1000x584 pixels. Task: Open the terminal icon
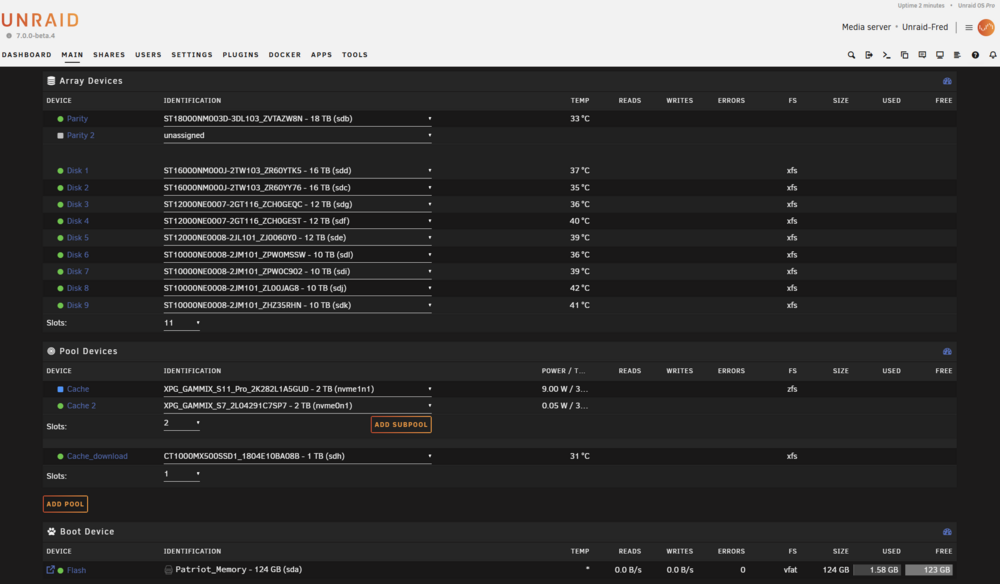click(x=886, y=55)
